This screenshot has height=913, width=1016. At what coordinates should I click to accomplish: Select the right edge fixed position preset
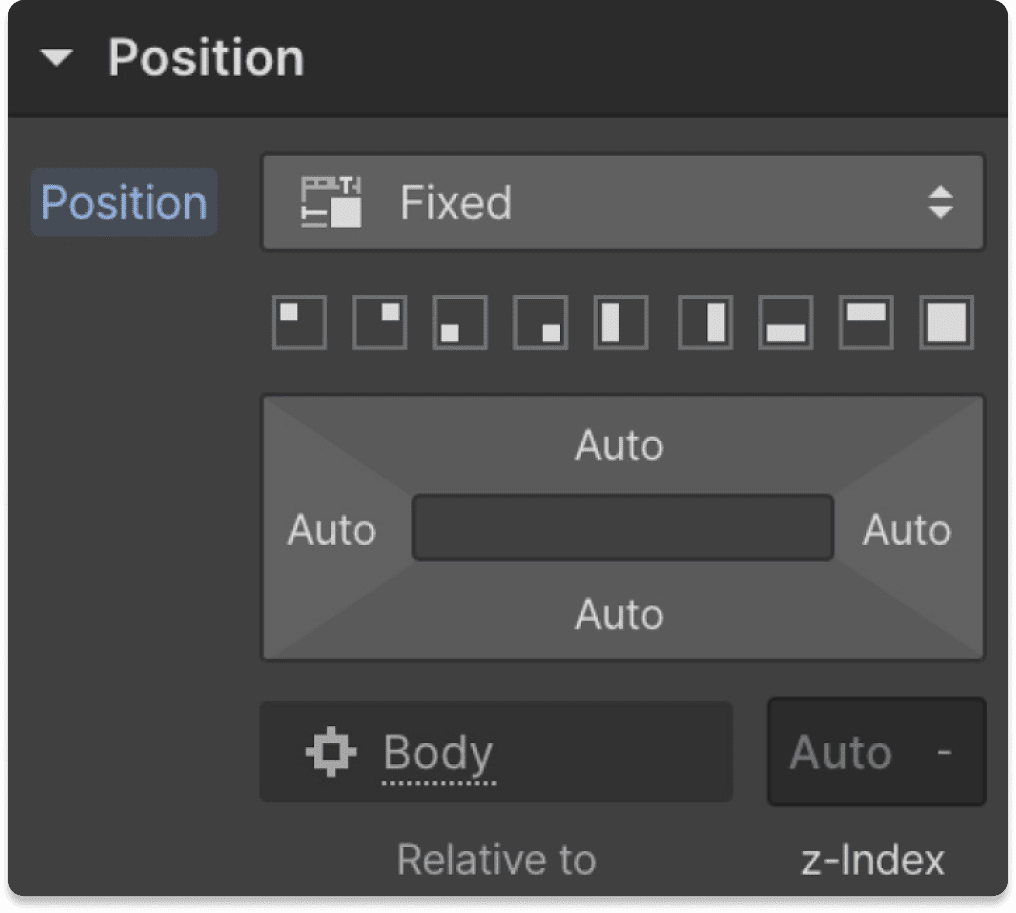click(x=704, y=323)
